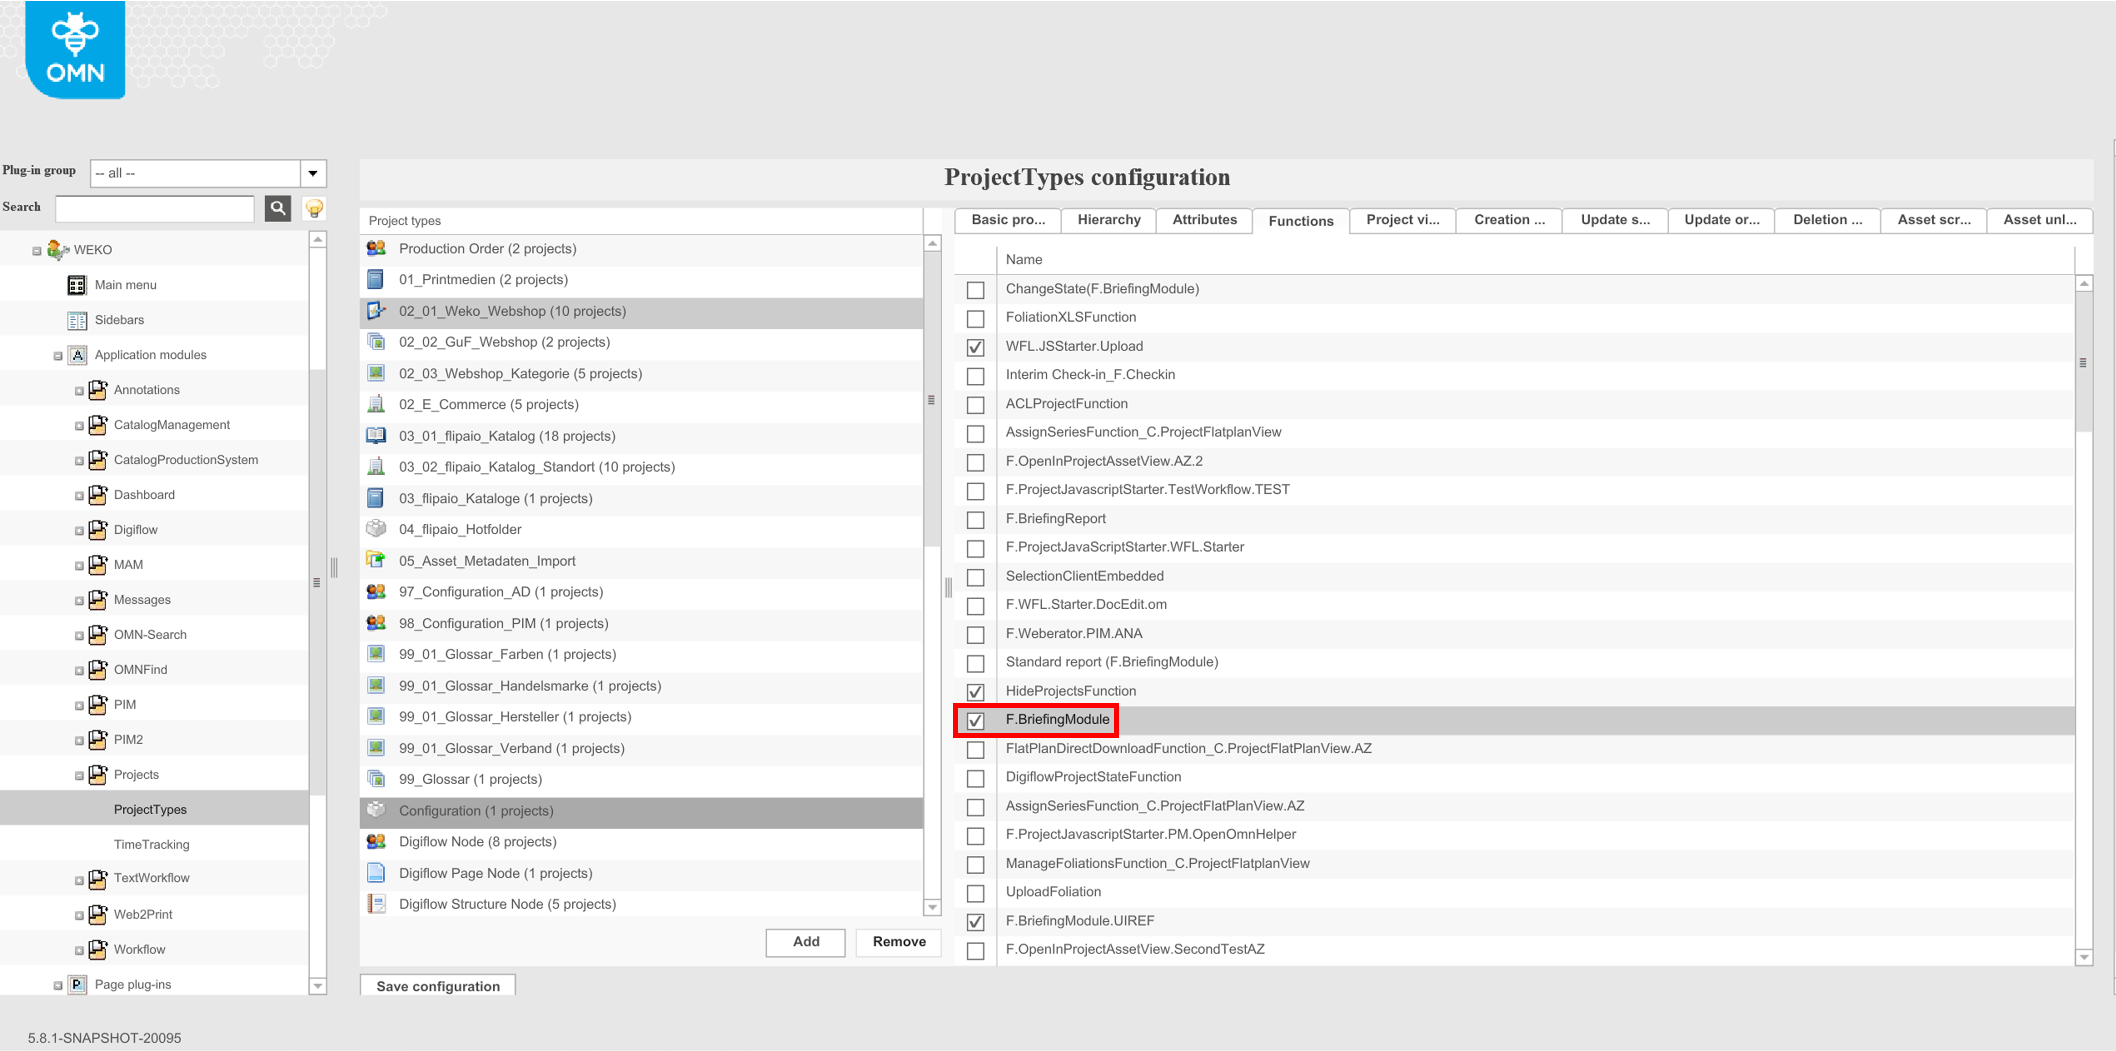Click the Main menu icon in the tree

pyautogui.click(x=77, y=285)
